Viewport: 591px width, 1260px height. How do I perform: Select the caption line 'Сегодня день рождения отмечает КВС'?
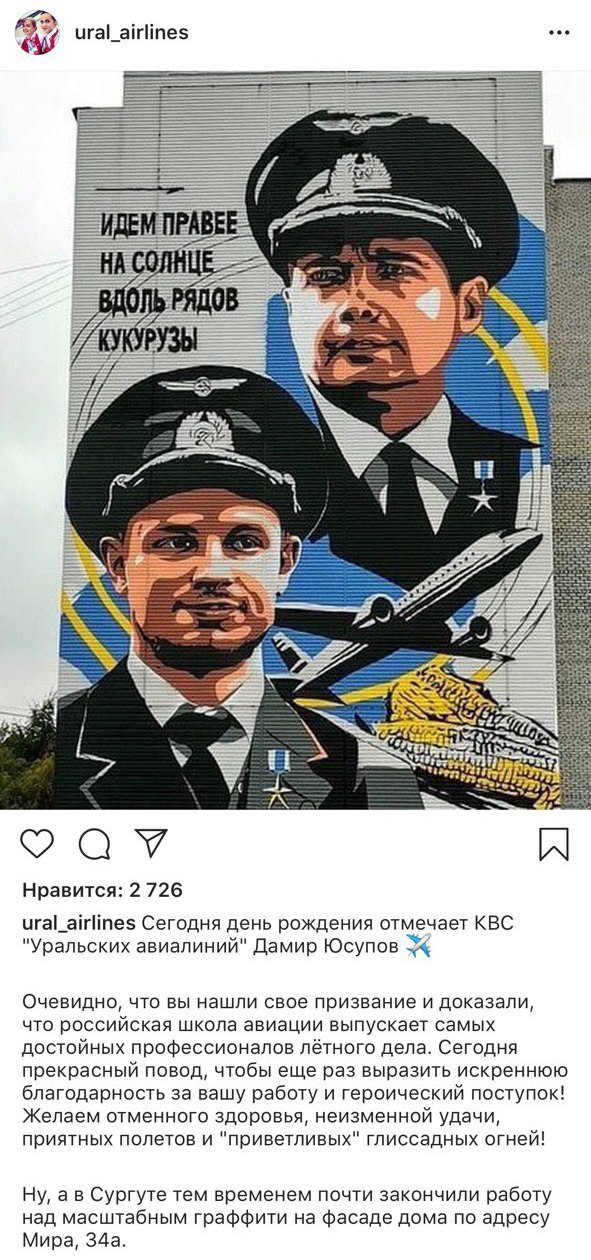pos(329,923)
